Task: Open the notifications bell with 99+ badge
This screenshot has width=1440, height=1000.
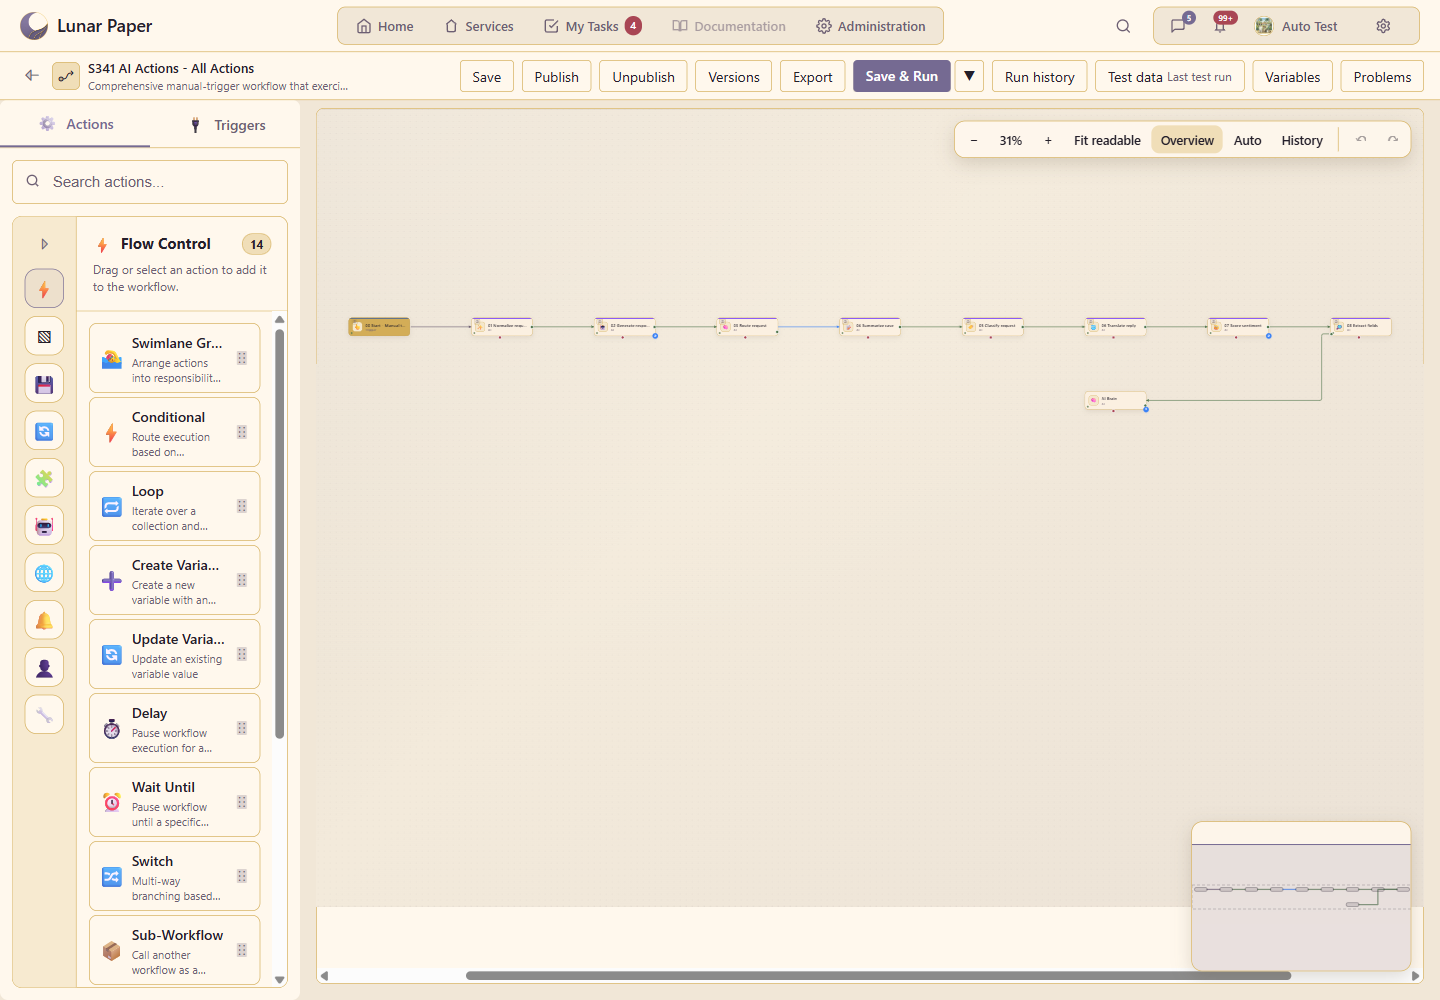Action: click(x=1220, y=26)
